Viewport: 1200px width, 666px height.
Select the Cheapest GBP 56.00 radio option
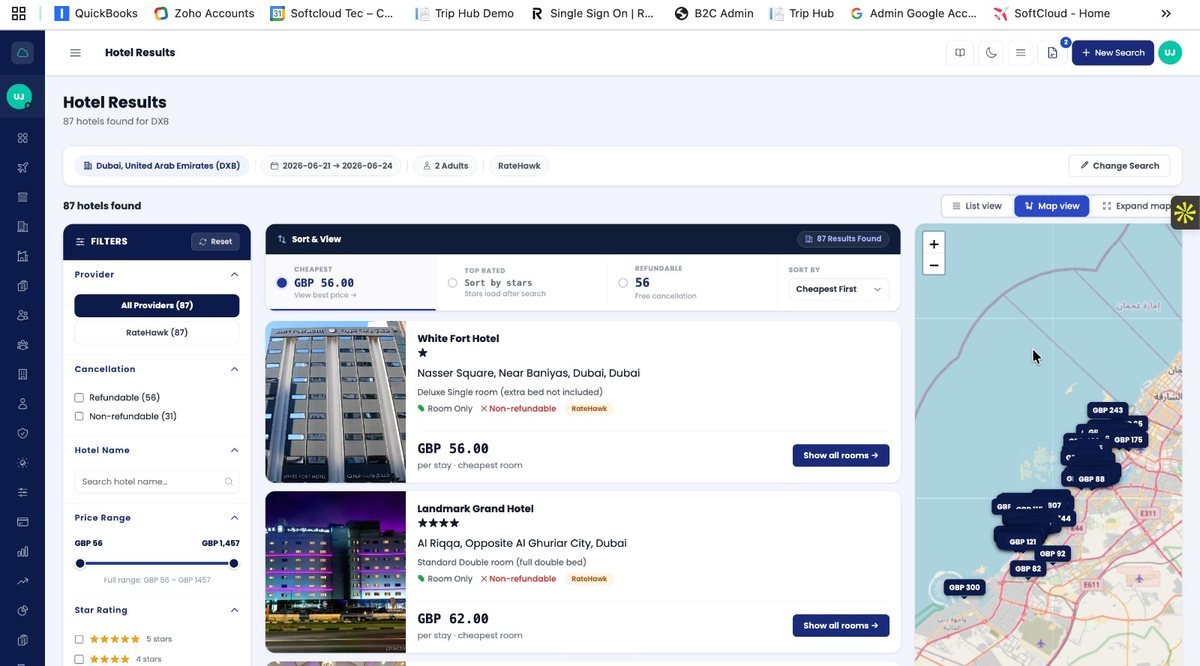(282, 283)
